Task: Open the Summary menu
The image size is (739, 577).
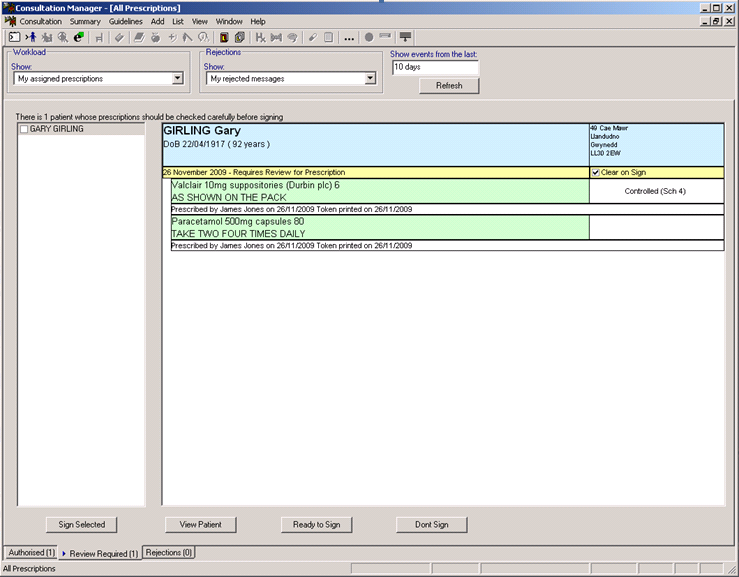Action: 85,21
